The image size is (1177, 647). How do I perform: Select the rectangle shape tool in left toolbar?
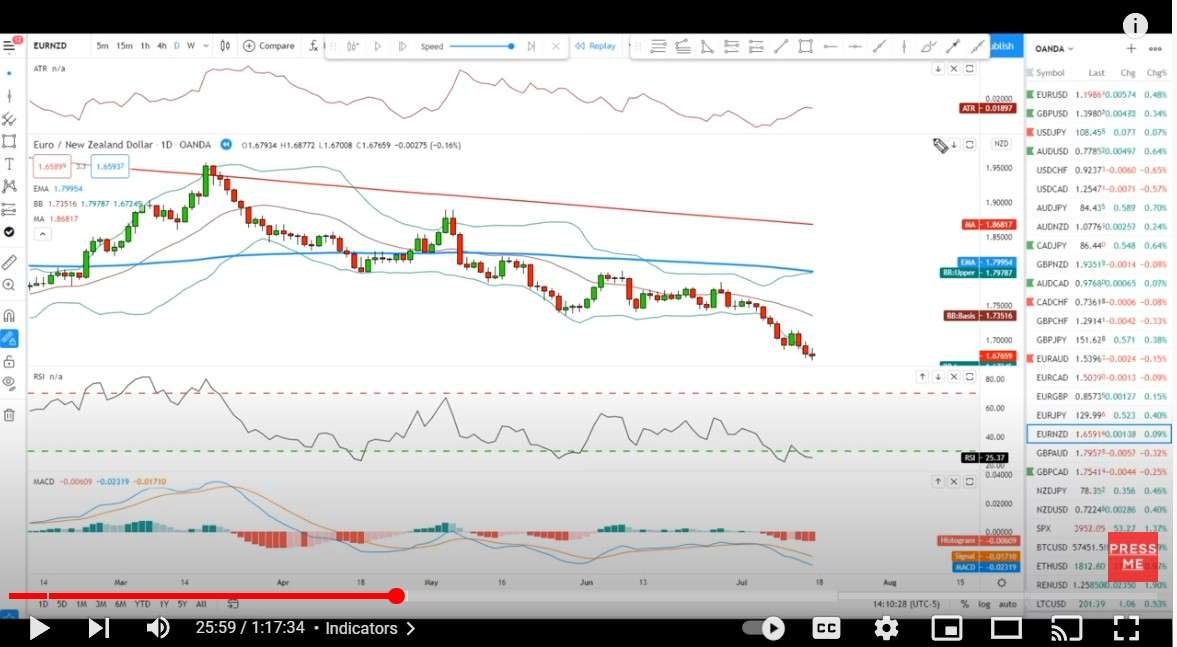click(9, 141)
